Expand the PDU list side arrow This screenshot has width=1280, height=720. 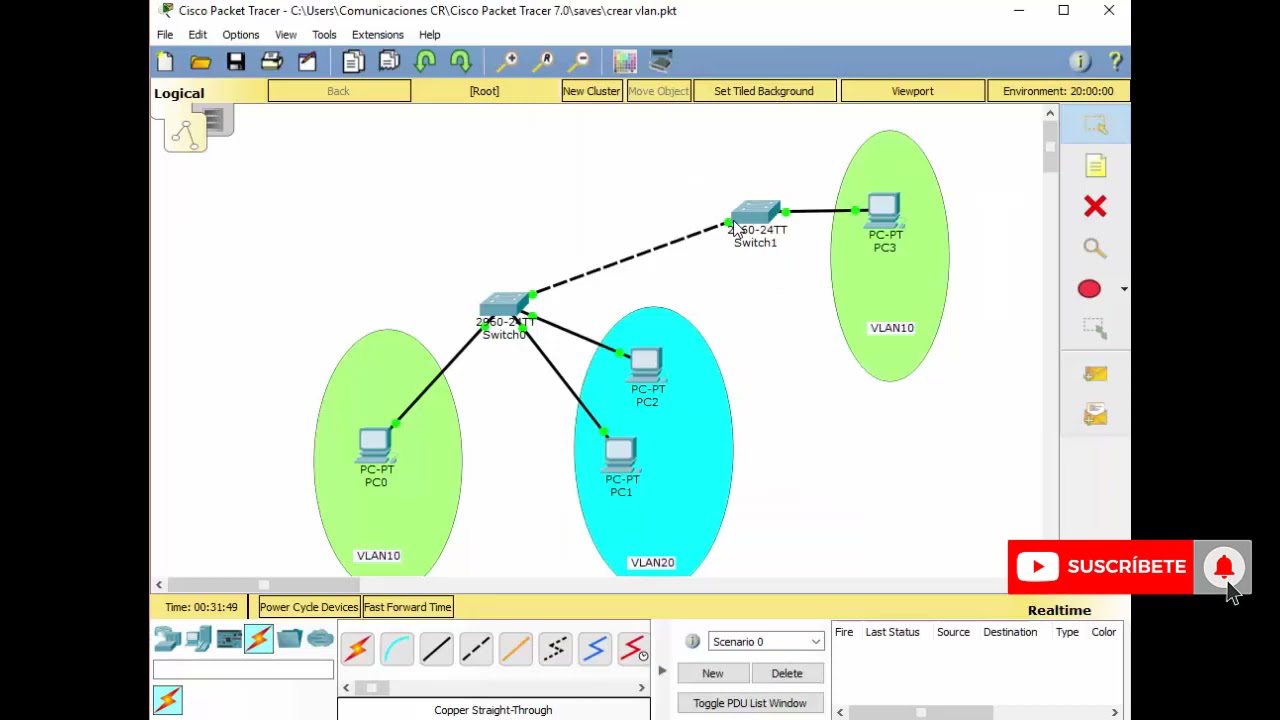point(662,671)
